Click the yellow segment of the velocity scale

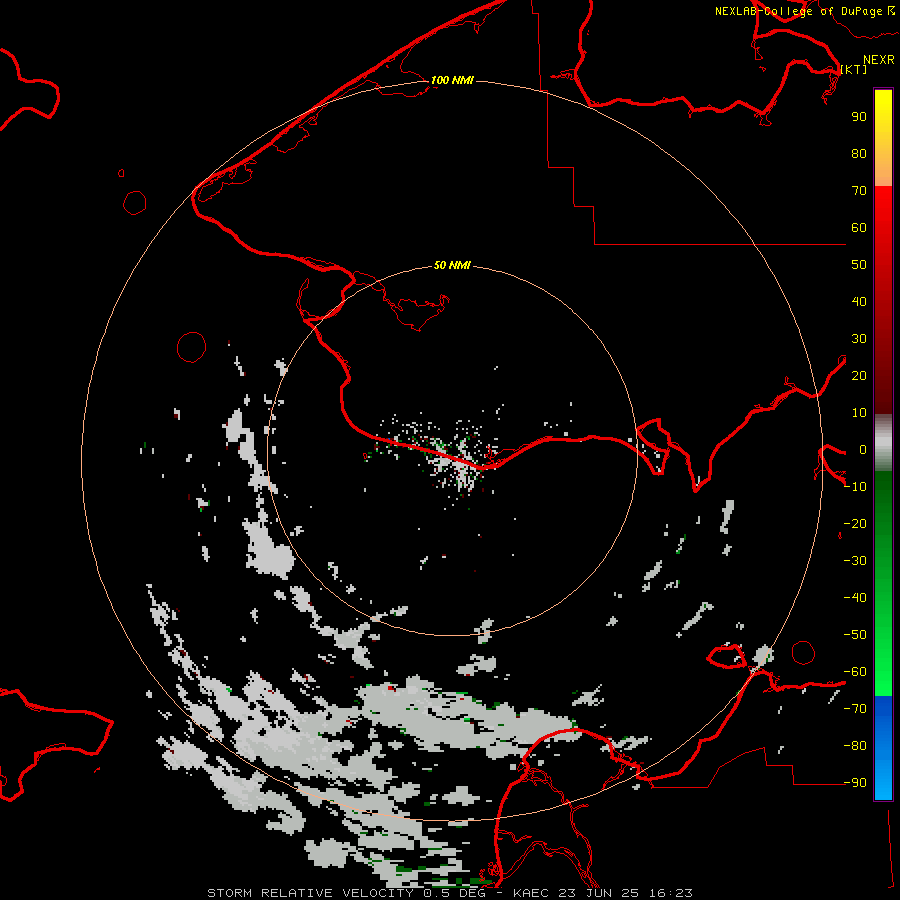[x=883, y=138]
